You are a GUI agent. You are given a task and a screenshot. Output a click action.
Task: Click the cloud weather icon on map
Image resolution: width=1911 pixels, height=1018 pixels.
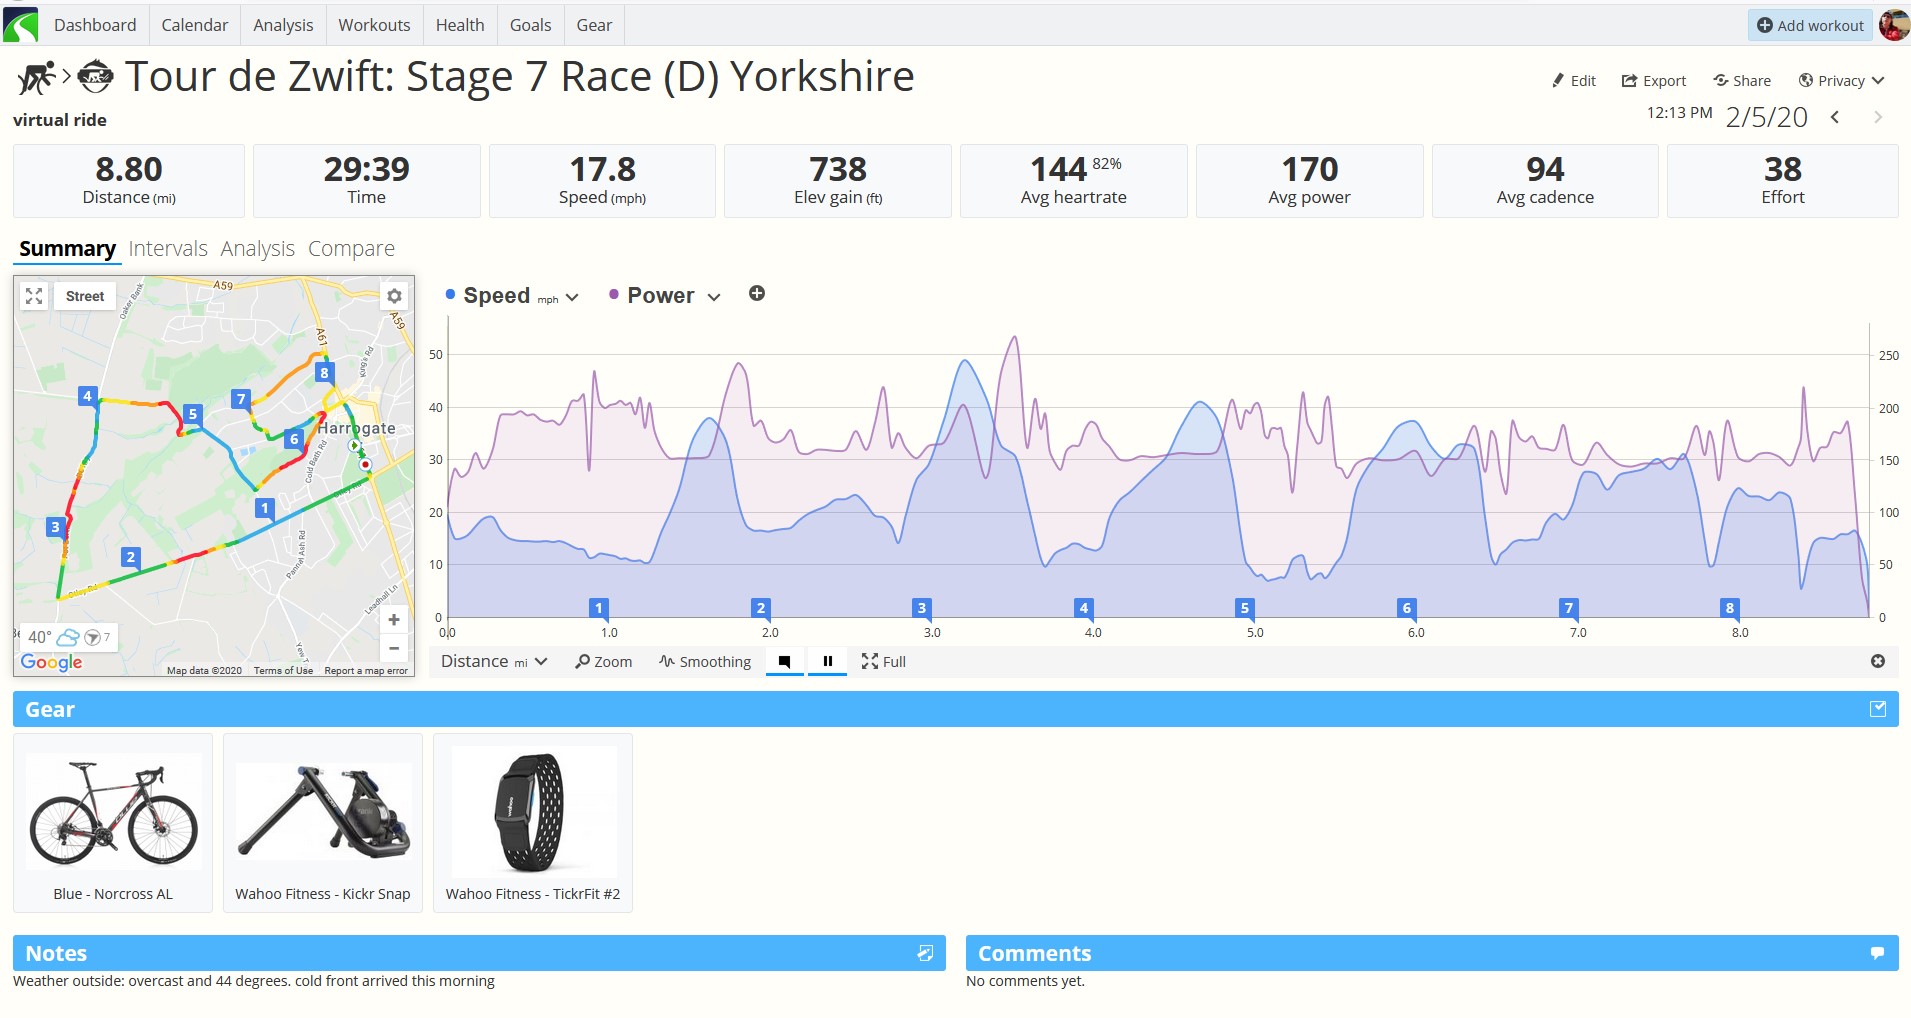click(x=68, y=637)
